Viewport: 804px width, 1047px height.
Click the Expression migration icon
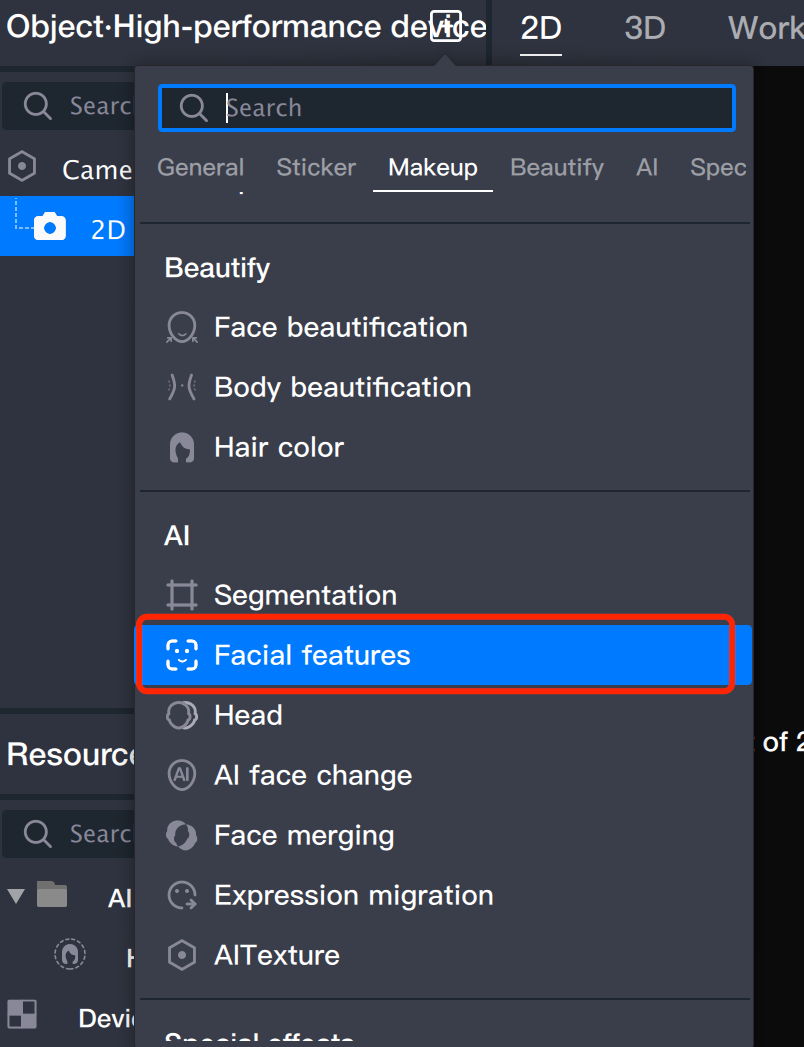click(x=182, y=896)
